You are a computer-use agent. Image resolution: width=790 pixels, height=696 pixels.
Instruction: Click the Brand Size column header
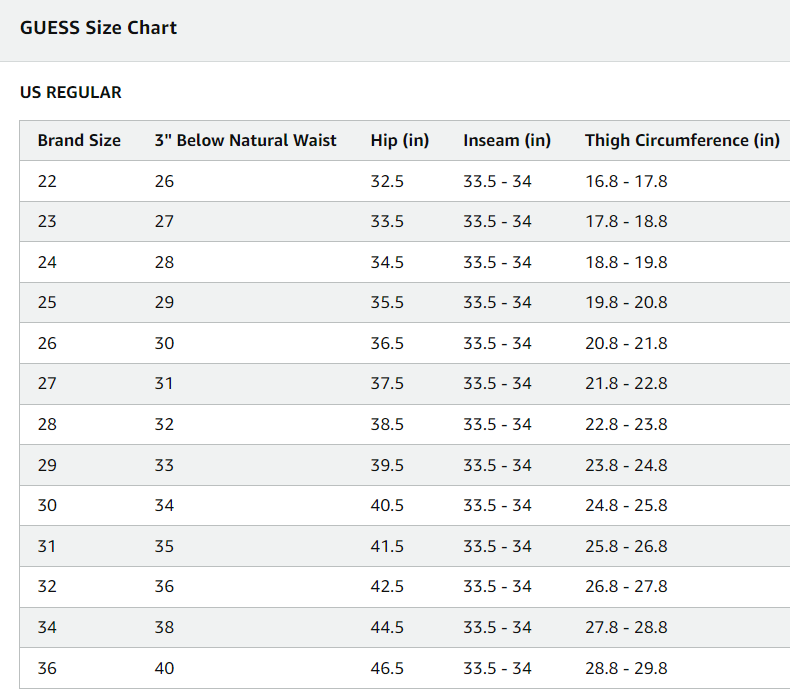coord(79,140)
